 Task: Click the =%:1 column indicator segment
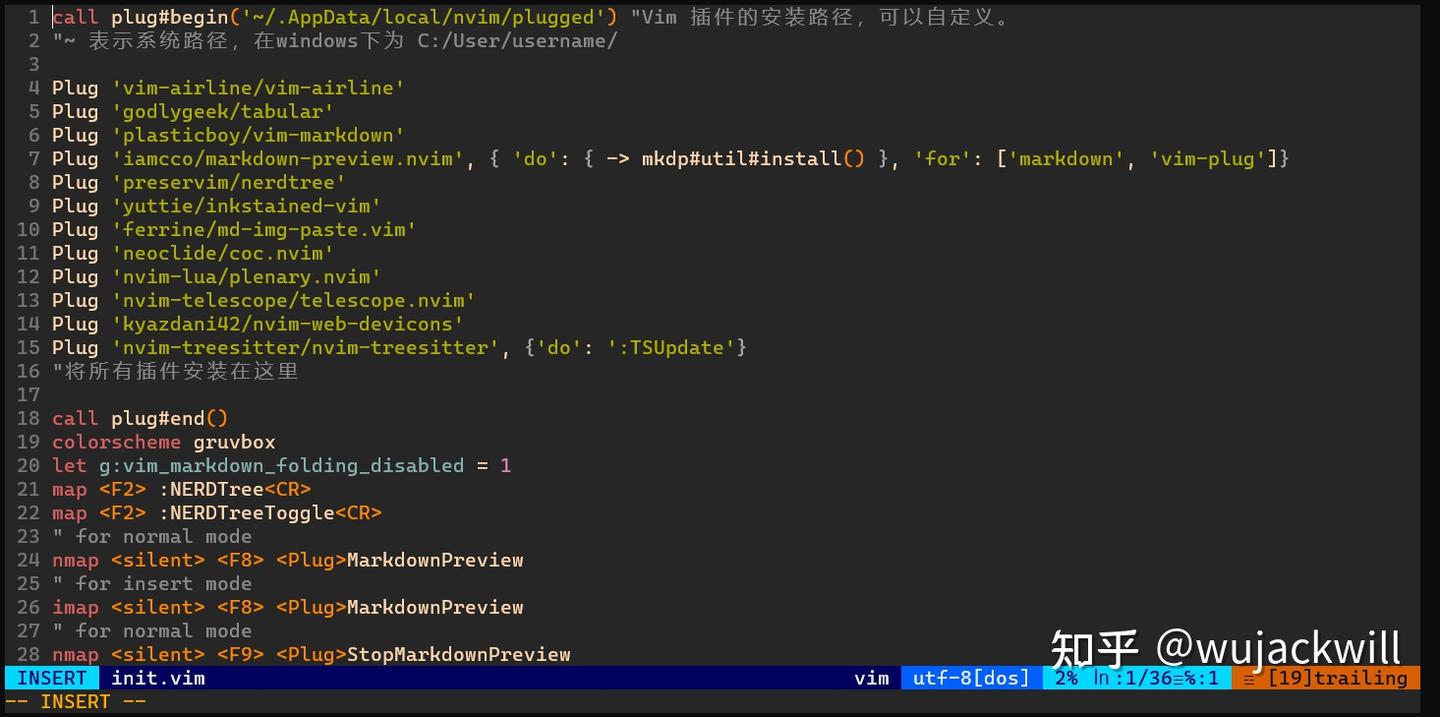pyautogui.click(x=1196, y=678)
